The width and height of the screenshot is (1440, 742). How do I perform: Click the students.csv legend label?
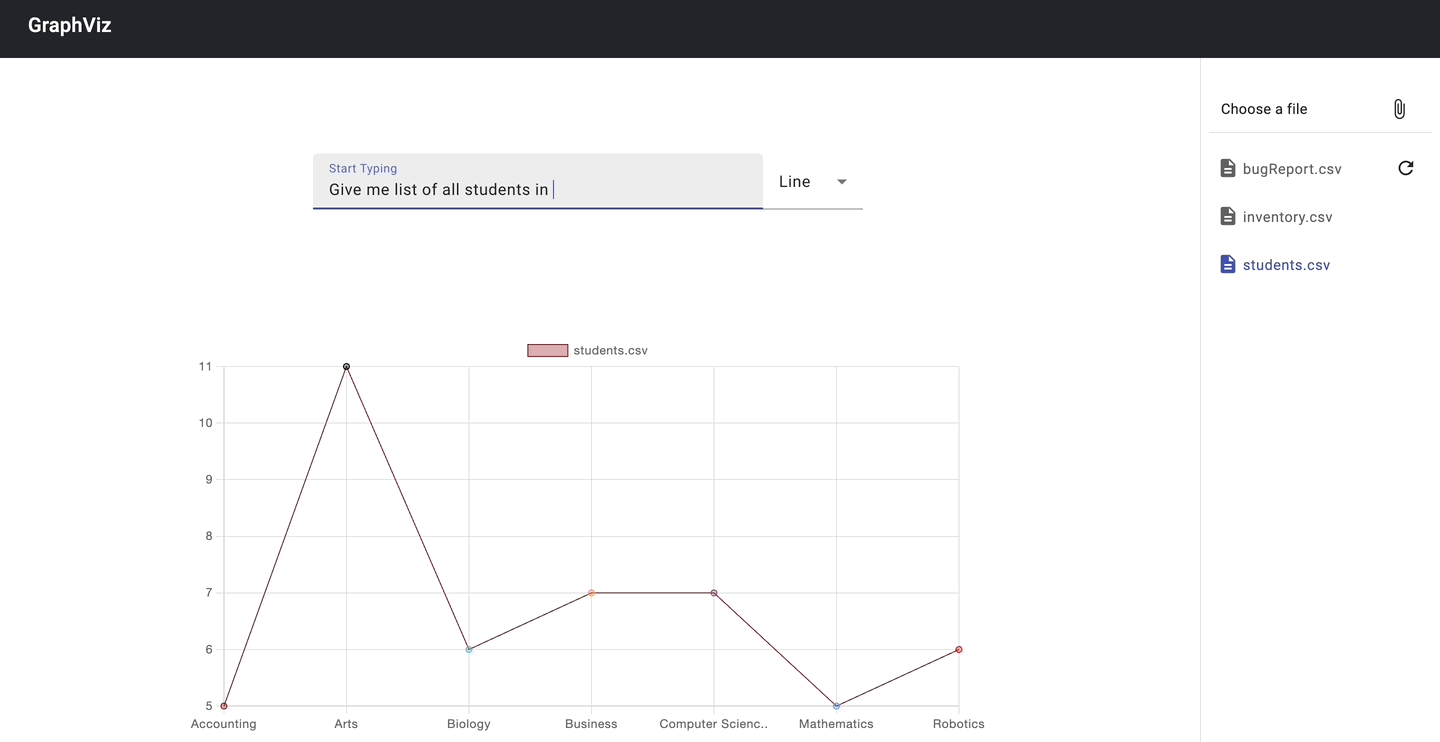click(x=610, y=350)
